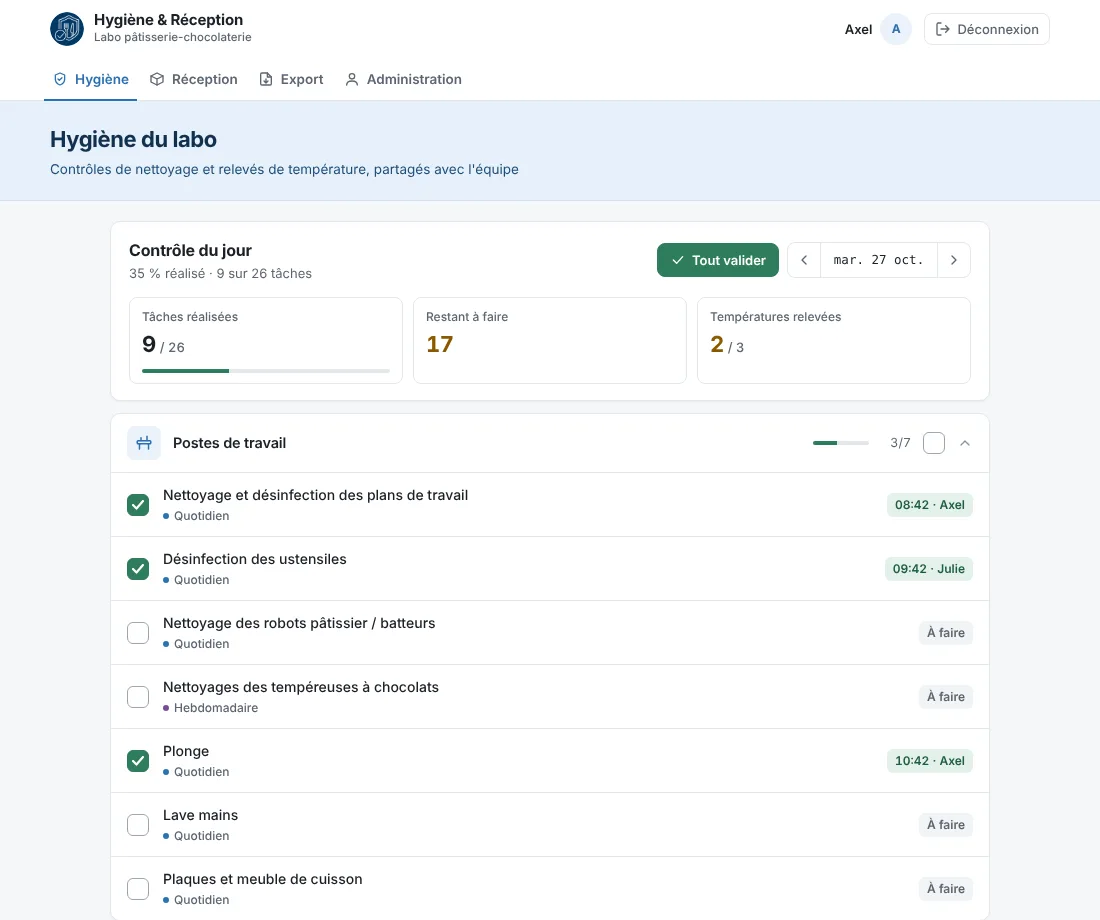Collapse the Postes de travail section

[x=965, y=443]
